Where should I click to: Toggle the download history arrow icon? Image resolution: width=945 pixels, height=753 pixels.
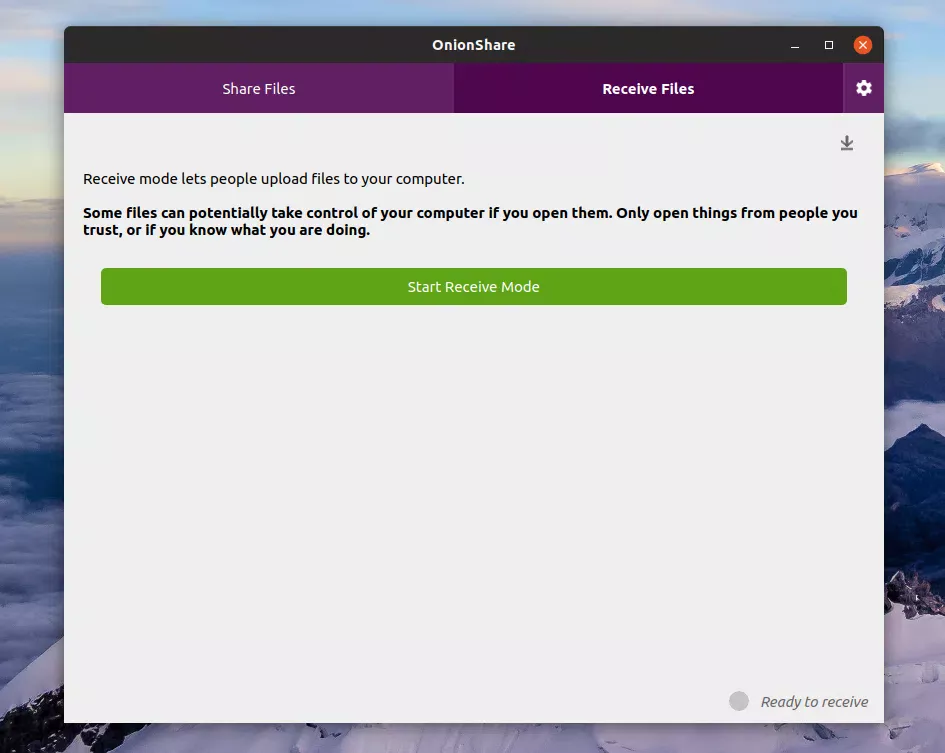[x=847, y=143]
